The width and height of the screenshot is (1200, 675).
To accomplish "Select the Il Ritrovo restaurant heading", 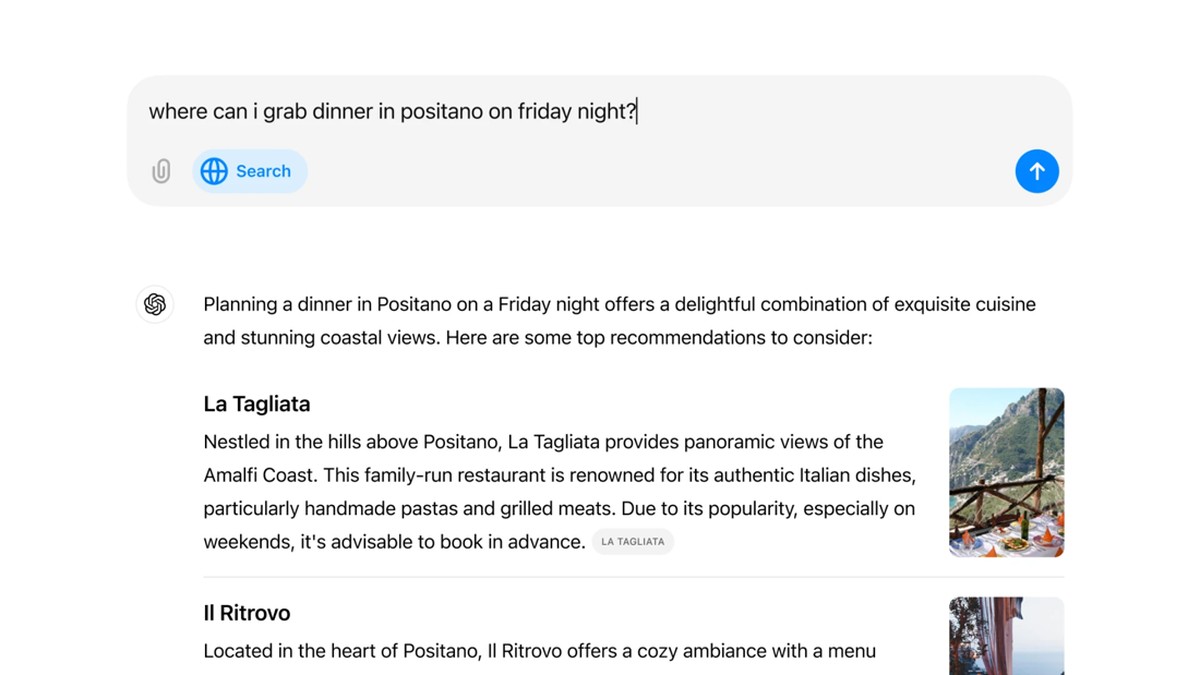I will point(247,613).
